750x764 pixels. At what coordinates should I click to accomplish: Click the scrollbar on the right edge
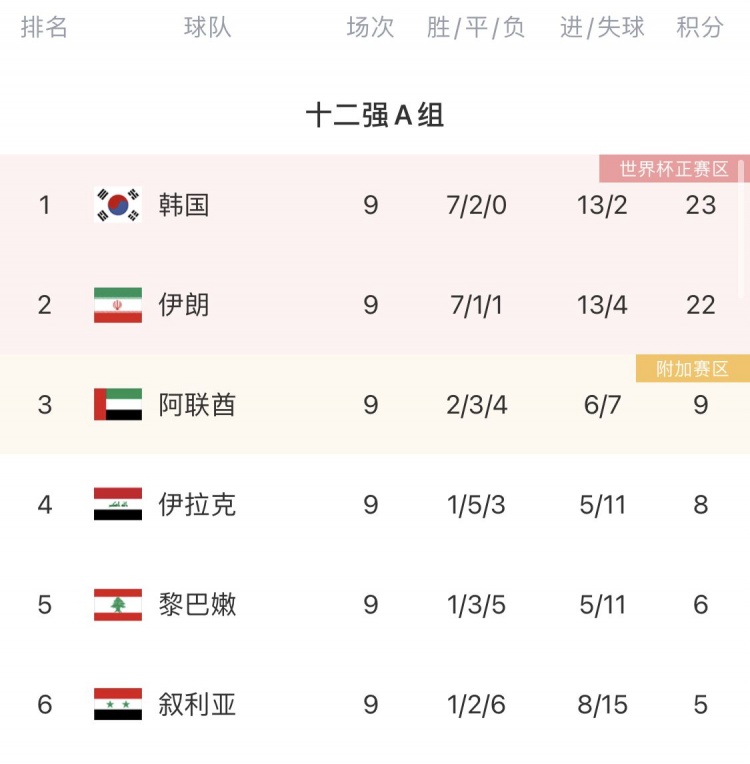(741, 229)
